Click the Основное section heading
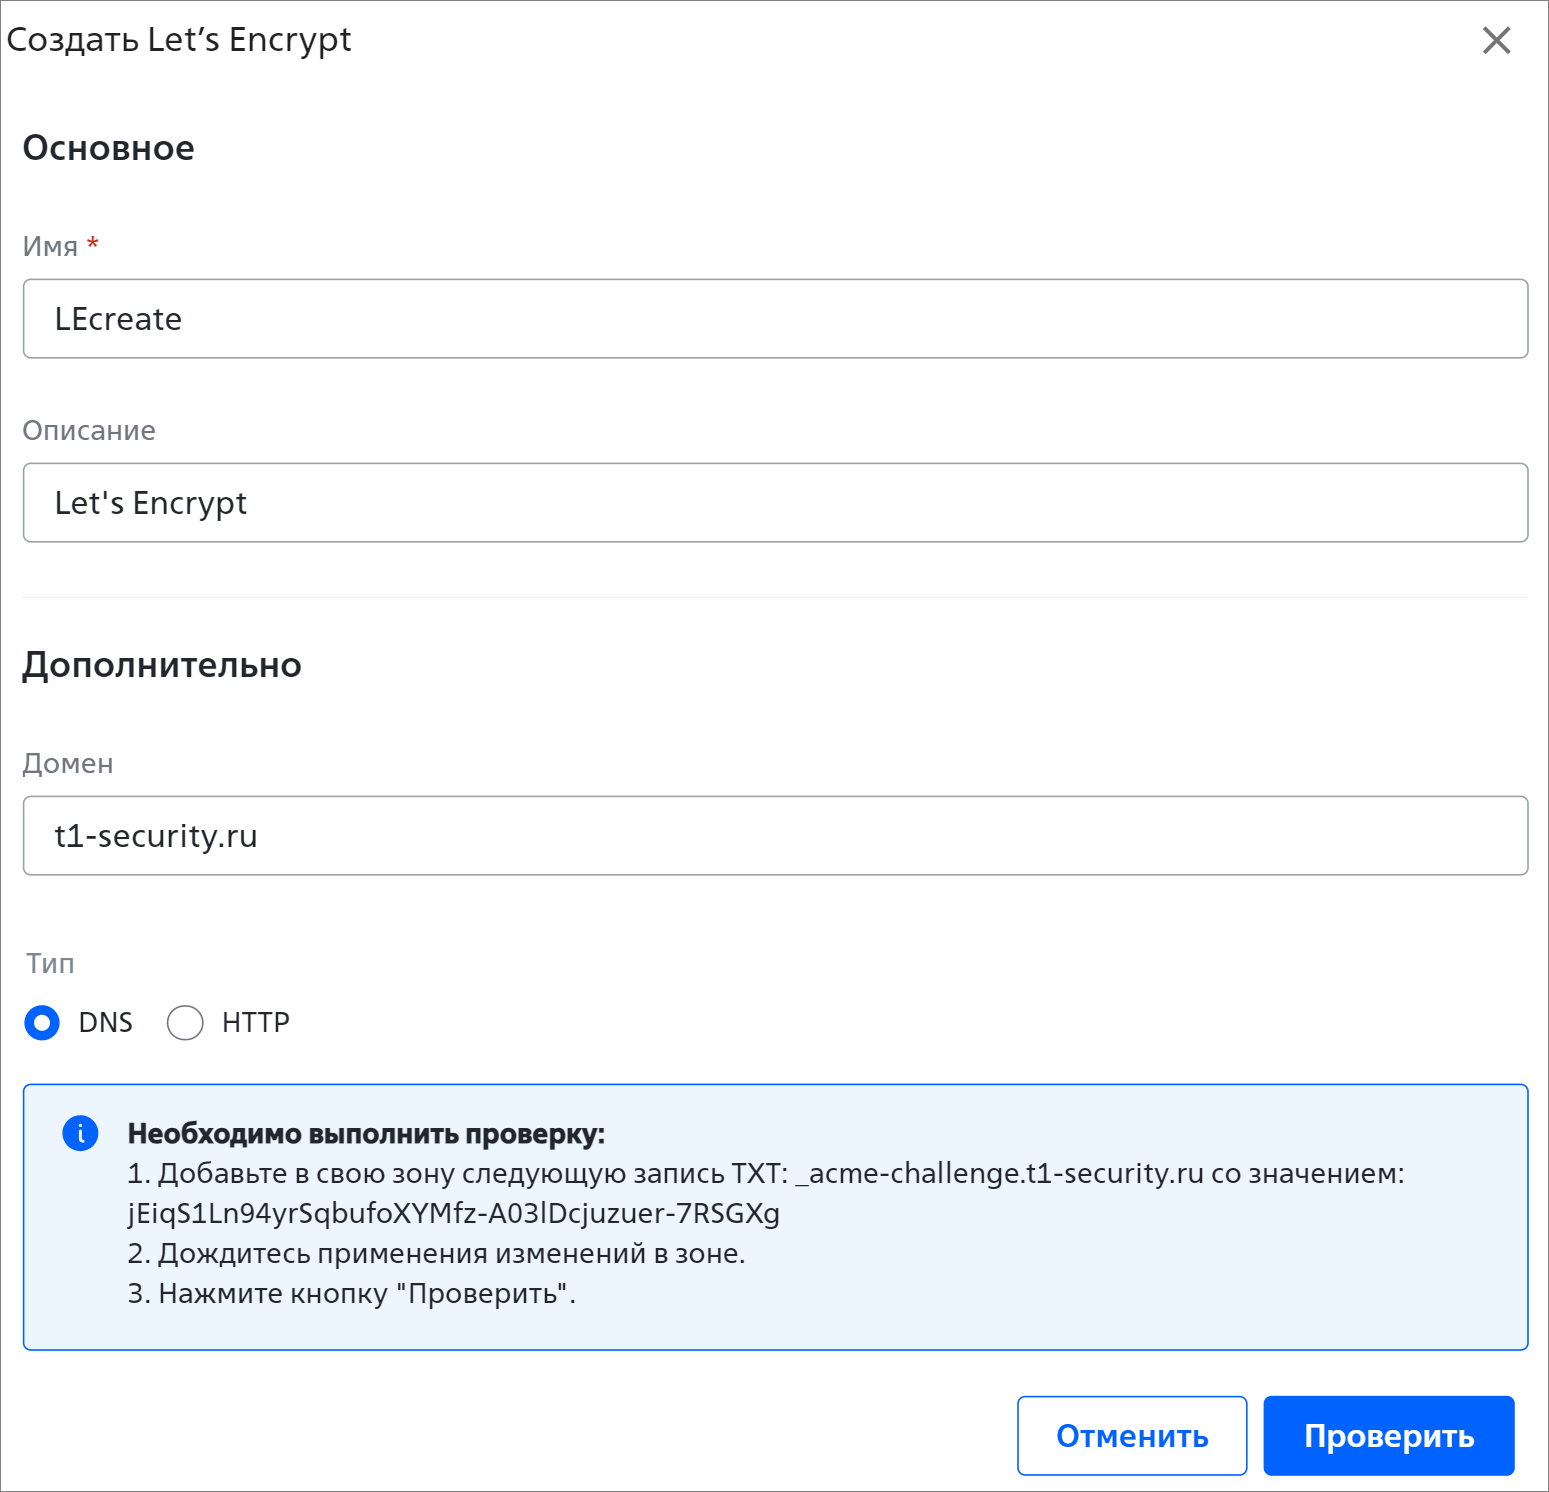The width and height of the screenshot is (1549, 1492). pos(109,148)
